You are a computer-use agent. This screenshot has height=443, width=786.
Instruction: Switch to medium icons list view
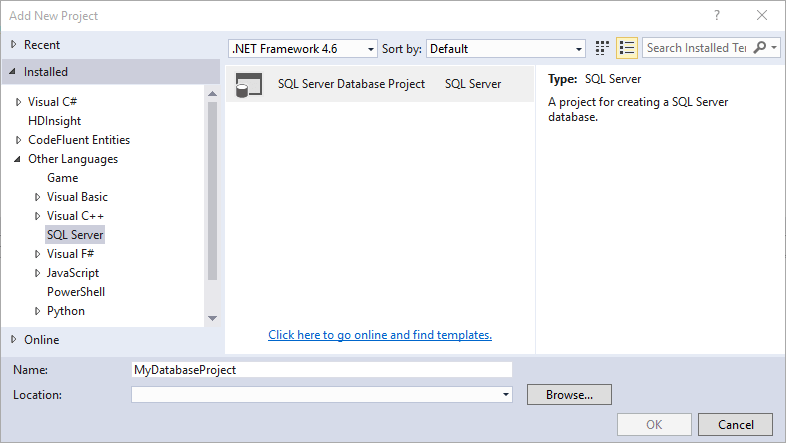click(627, 48)
